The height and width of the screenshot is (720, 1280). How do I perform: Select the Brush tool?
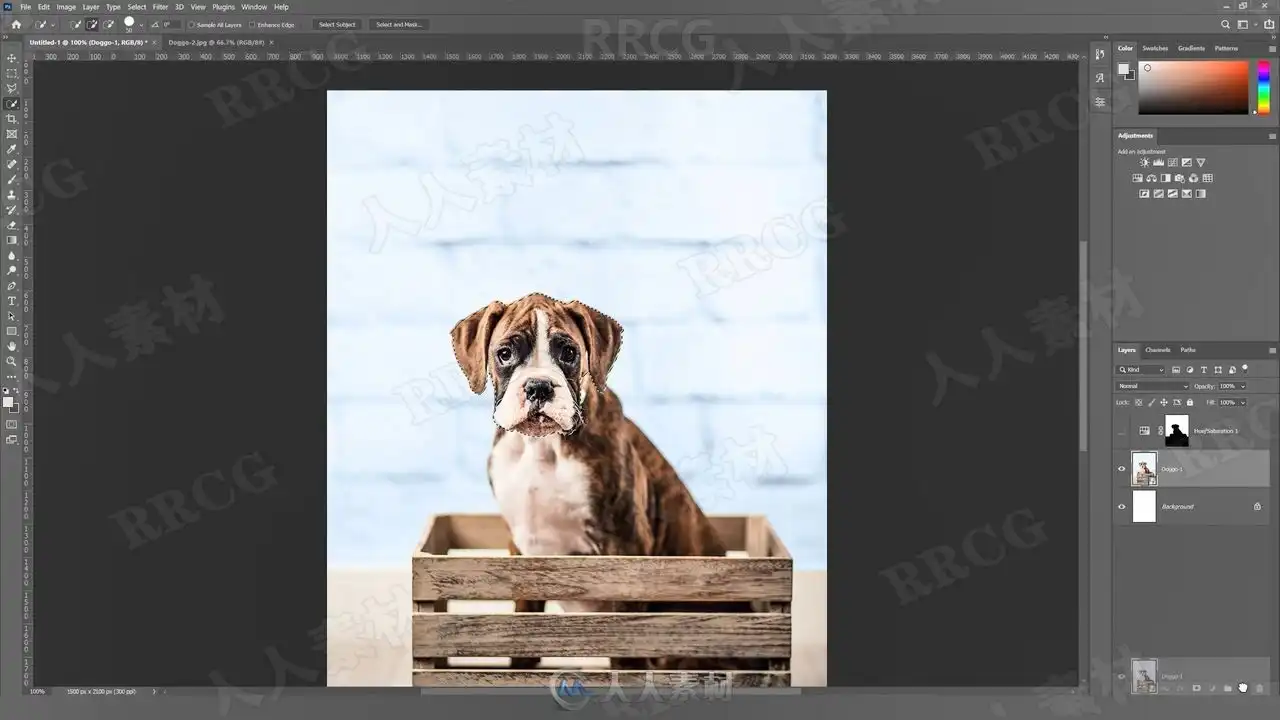12,179
